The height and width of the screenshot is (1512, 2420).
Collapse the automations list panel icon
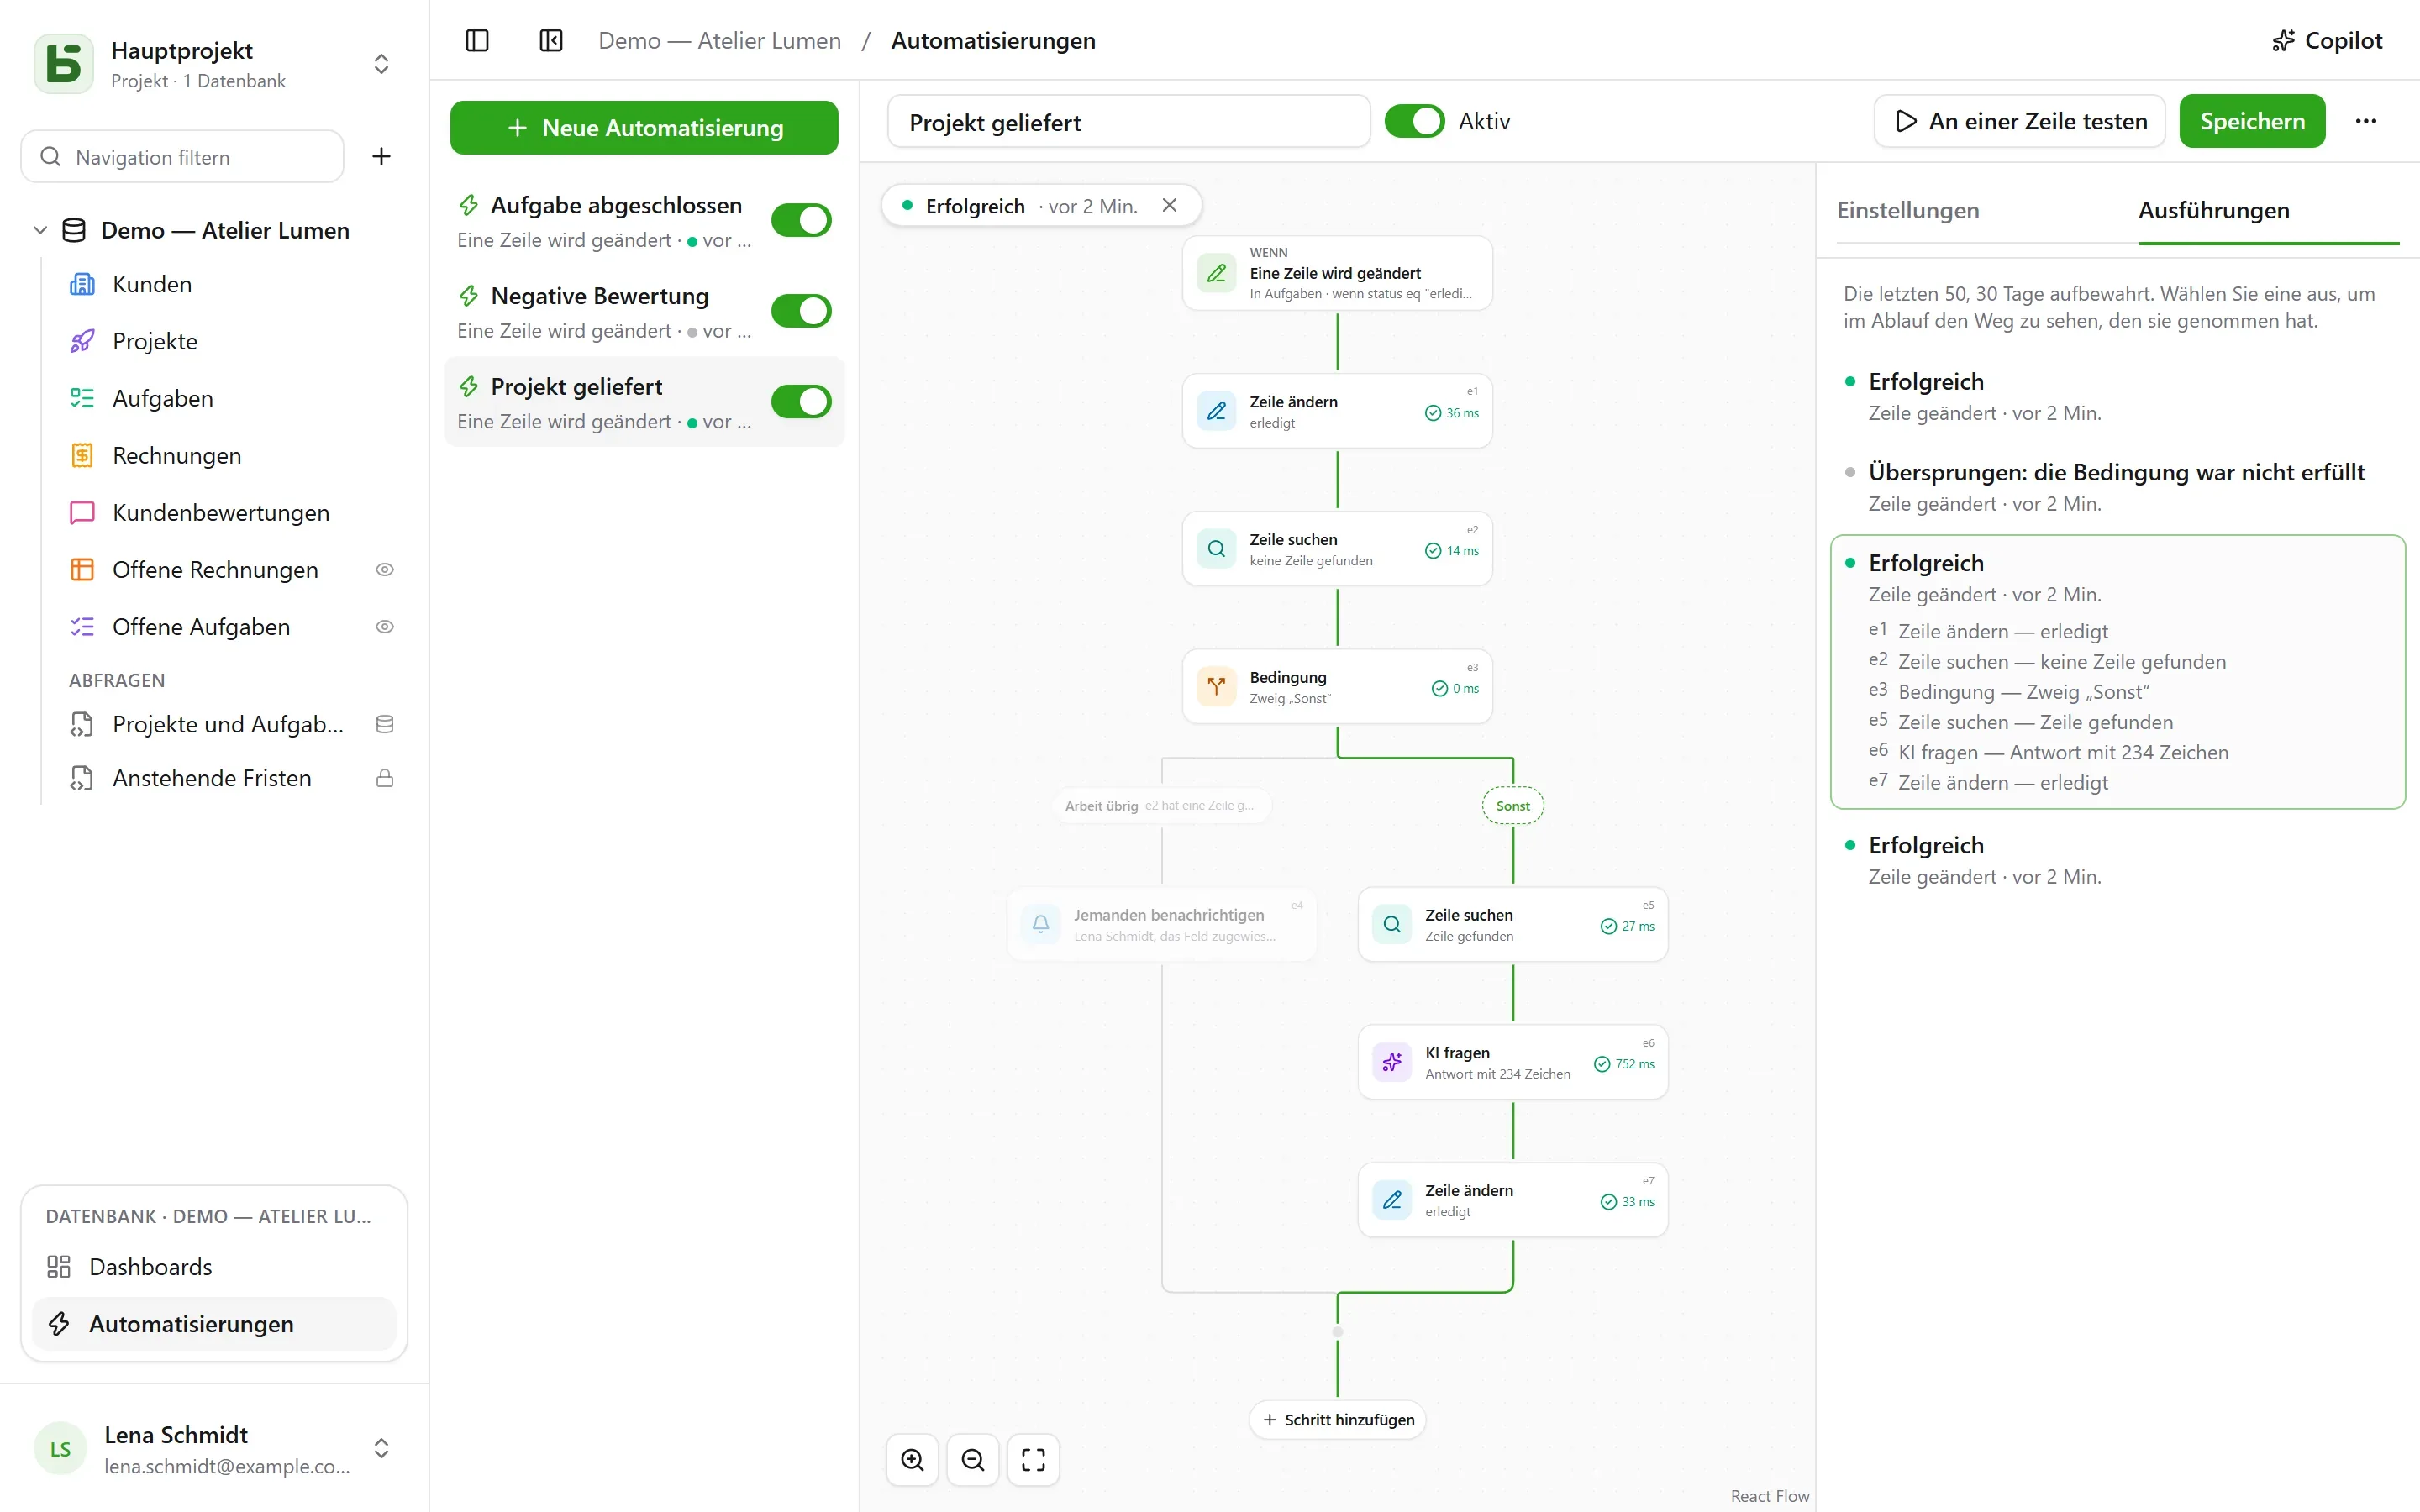pos(551,40)
